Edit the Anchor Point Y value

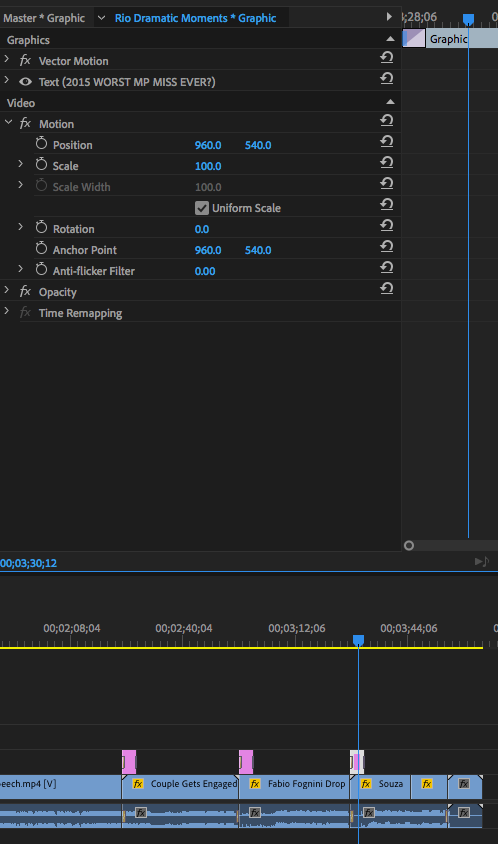pyautogui.click(x=258, y=250)
